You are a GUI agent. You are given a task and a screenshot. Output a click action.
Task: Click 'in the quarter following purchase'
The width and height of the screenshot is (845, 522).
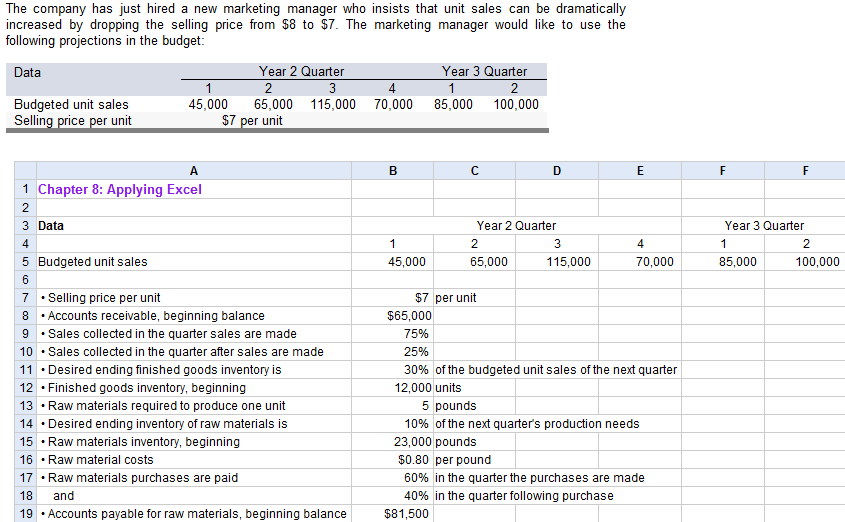pos(524,496)
